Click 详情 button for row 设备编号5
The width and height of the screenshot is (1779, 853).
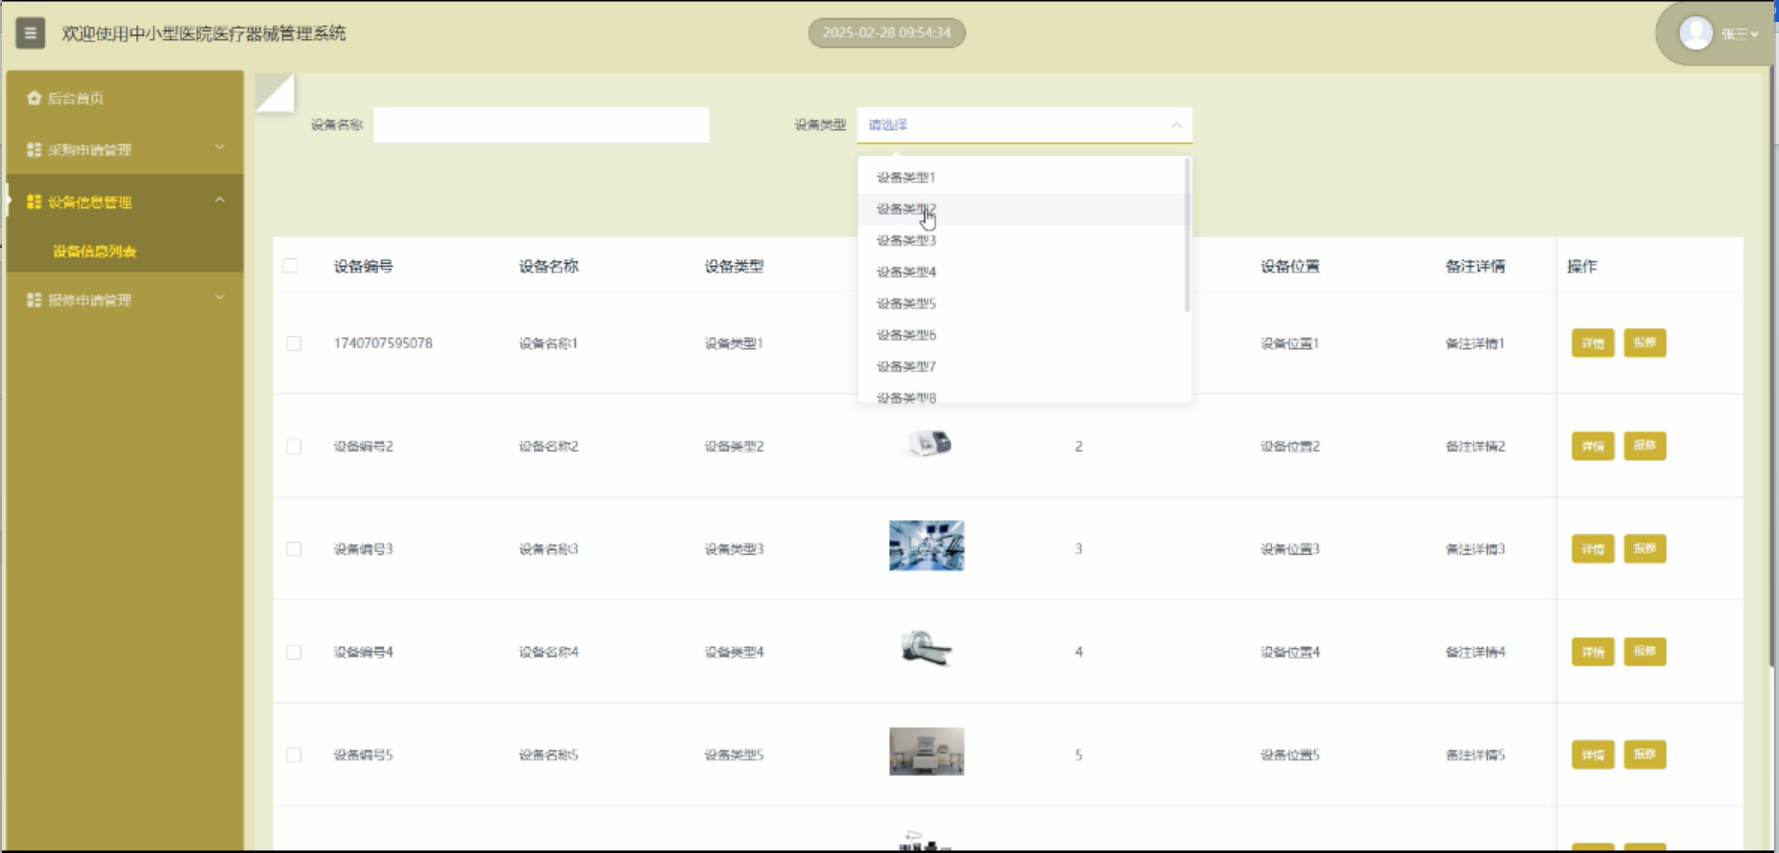coord(1593,755)
